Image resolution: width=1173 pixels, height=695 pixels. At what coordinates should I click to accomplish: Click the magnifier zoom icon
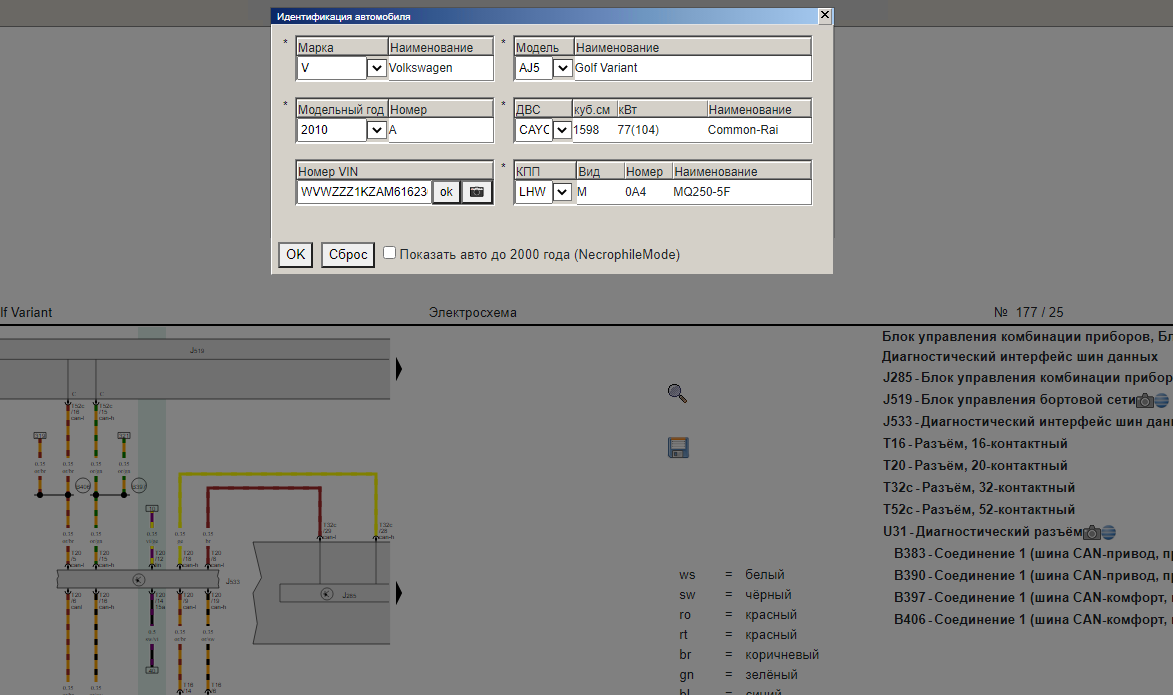point(677,394)
